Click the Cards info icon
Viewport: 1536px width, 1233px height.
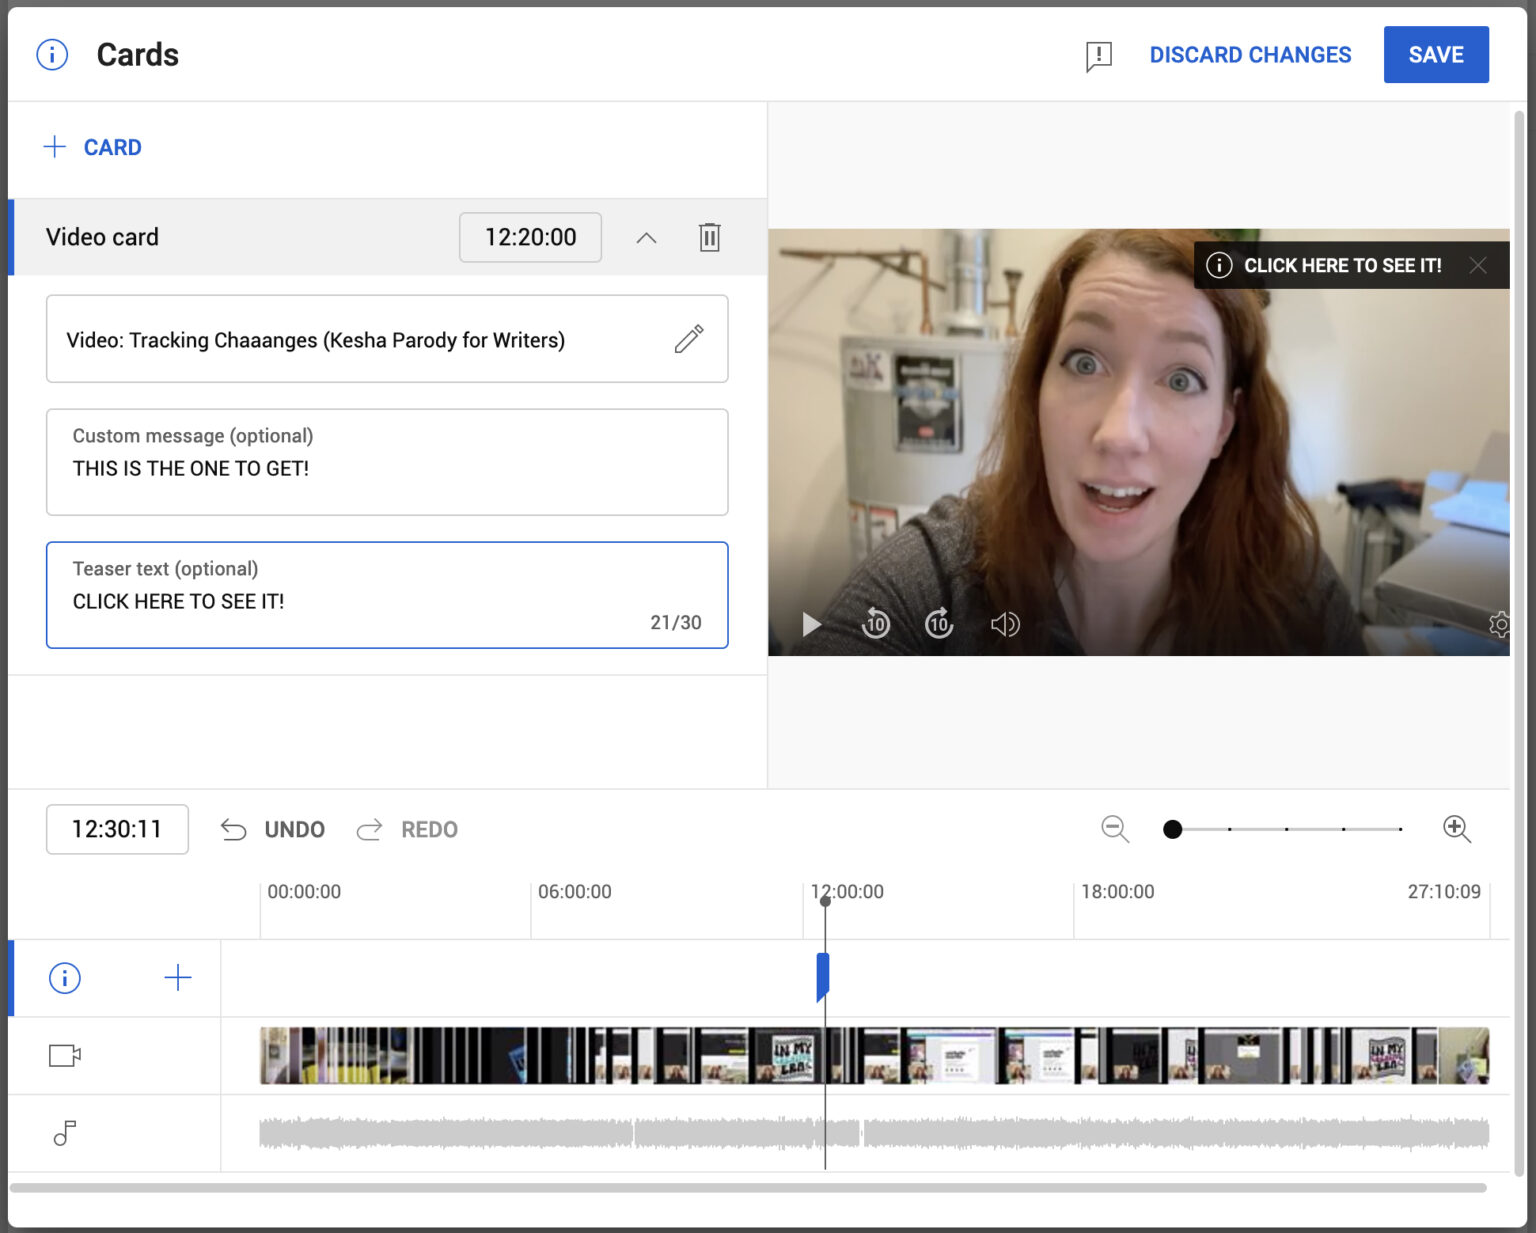pos(51,55)
